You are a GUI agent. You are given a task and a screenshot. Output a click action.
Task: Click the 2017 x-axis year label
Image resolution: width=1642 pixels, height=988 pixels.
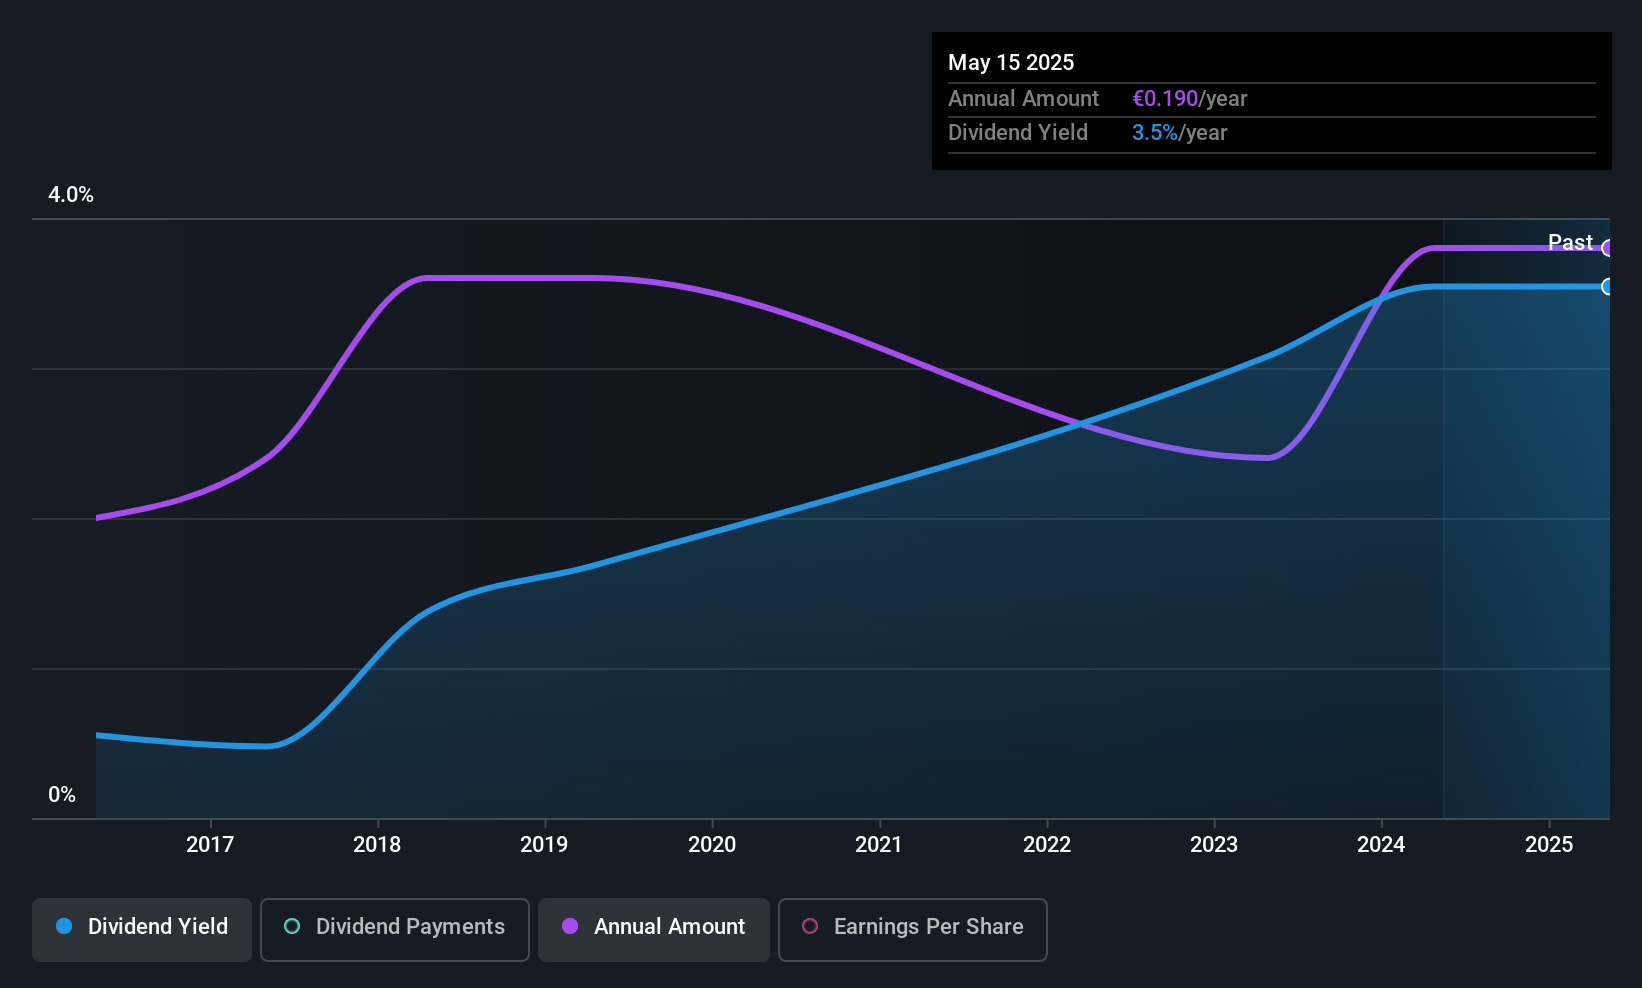pos(210,845)
